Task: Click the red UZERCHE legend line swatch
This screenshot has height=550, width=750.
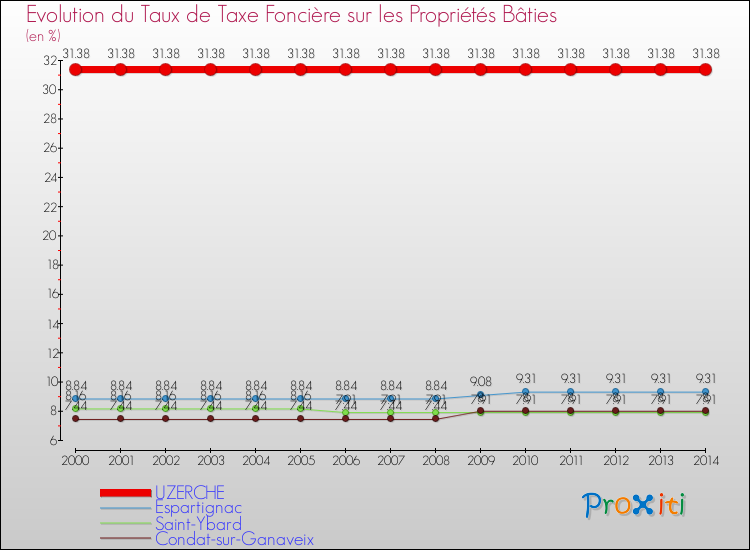Action: pyautogui.click(x=126, y=493)
